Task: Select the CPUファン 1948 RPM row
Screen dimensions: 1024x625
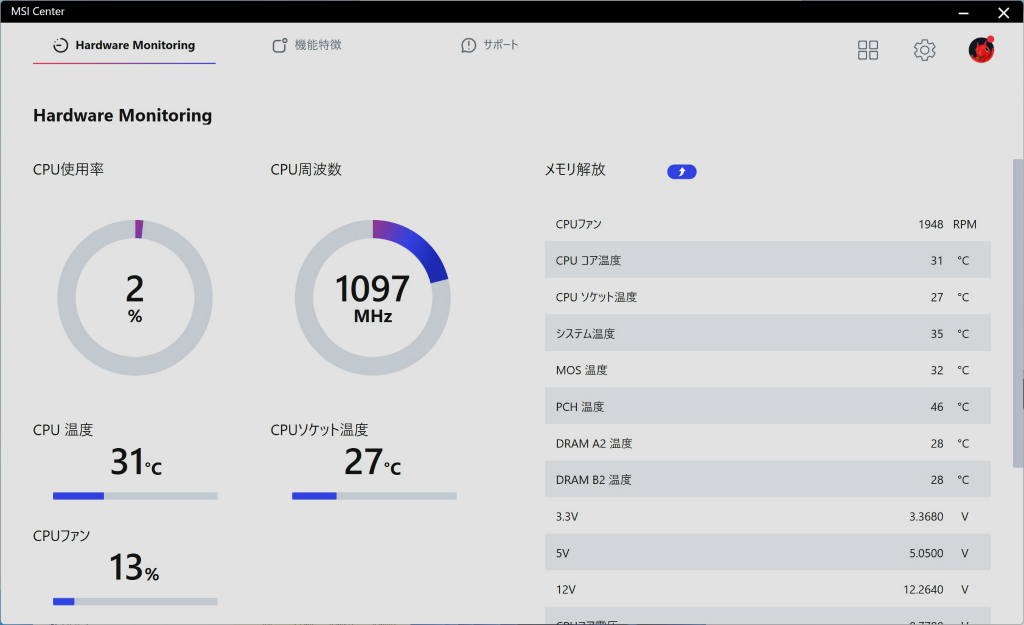Action: (767, 224)
